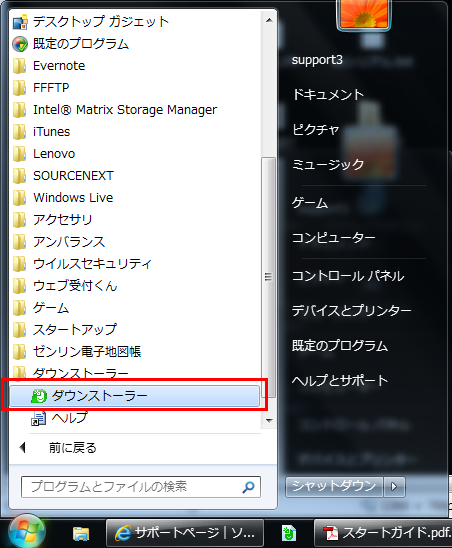This screenshot has width=452, height=548.
Task: Open the taskbar file explorer icon
Action: (81, 533)
